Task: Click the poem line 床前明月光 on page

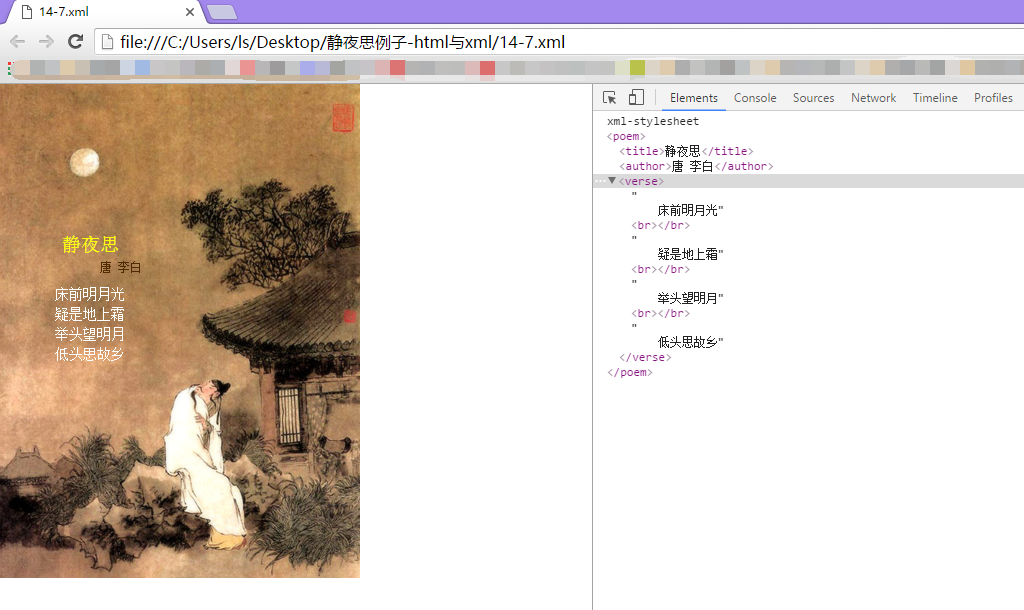Action: click(x=89, y=295)
